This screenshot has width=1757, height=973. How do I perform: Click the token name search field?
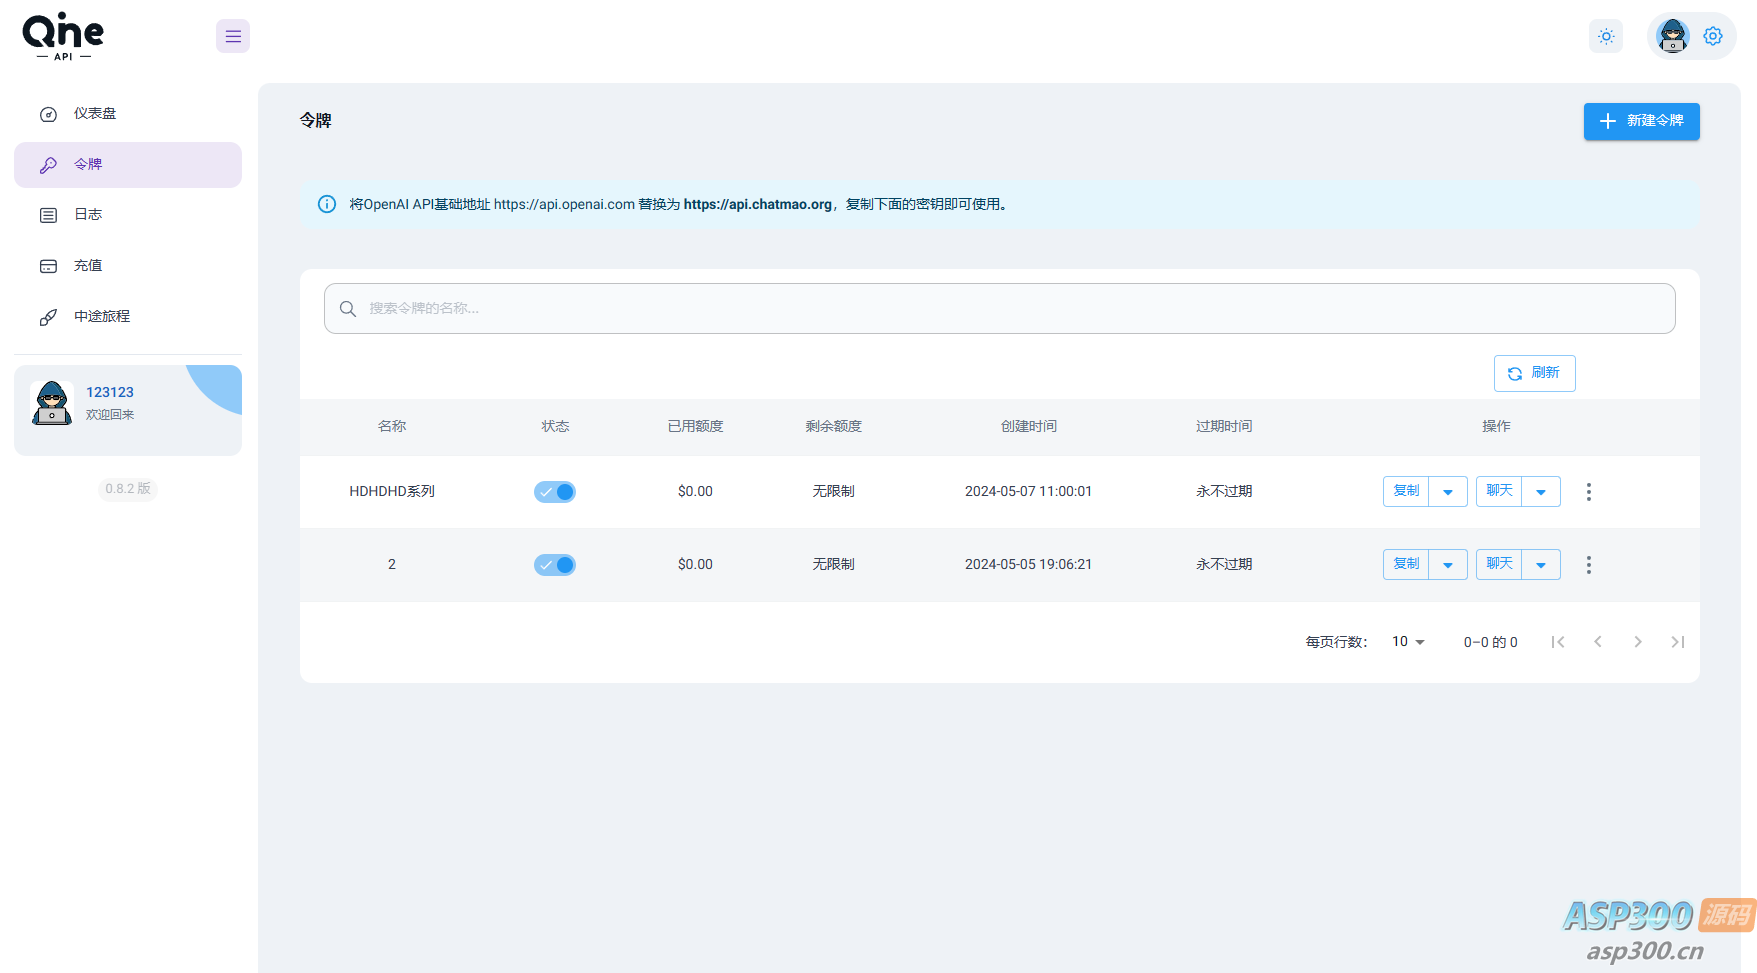click(x=1000, y=308)
